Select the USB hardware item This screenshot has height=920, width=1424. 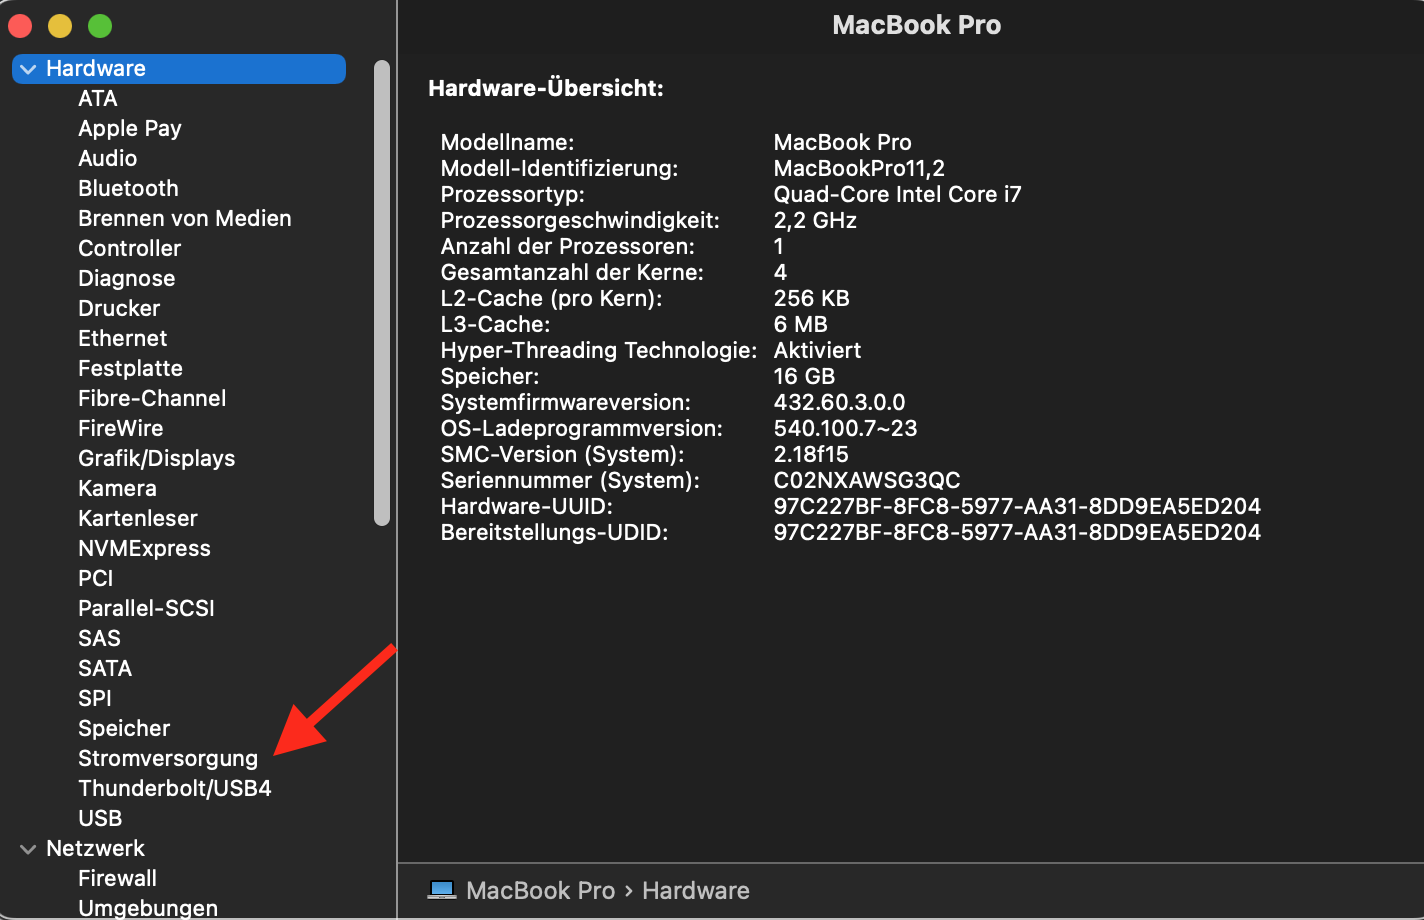pyautogui.click(x=100, y=818)
